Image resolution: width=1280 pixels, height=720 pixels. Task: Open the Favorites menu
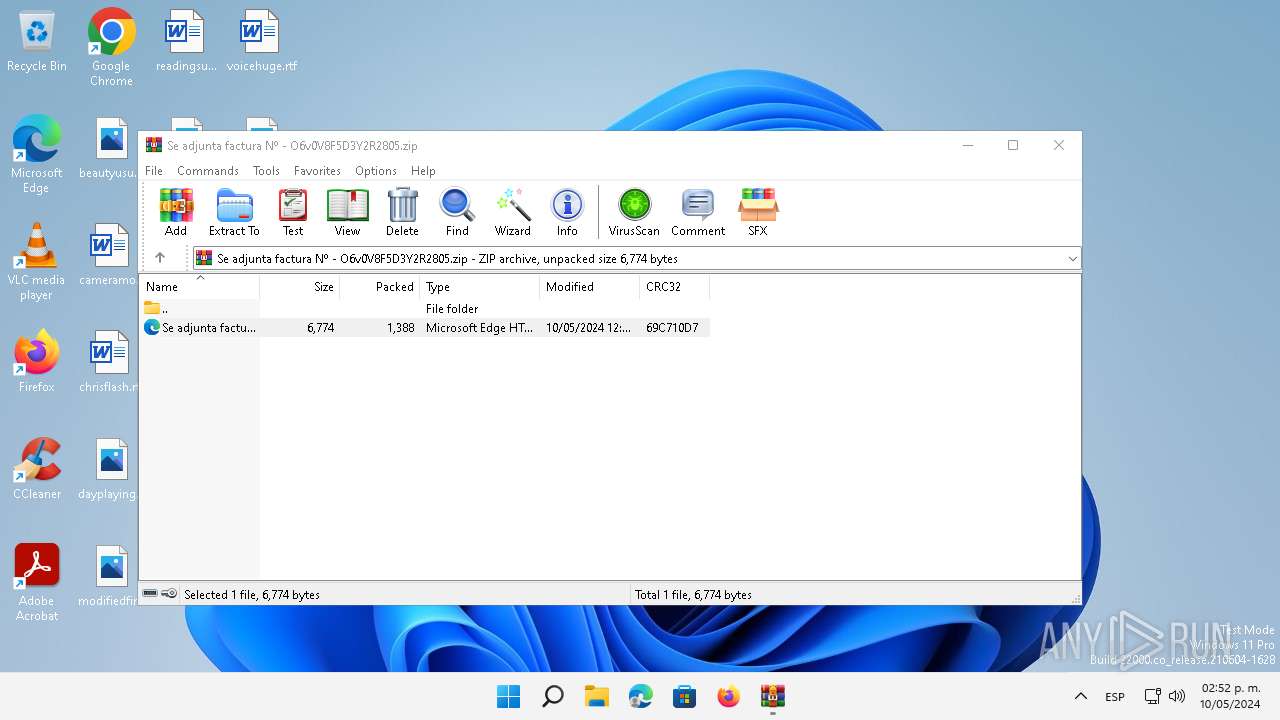[317, 171]
